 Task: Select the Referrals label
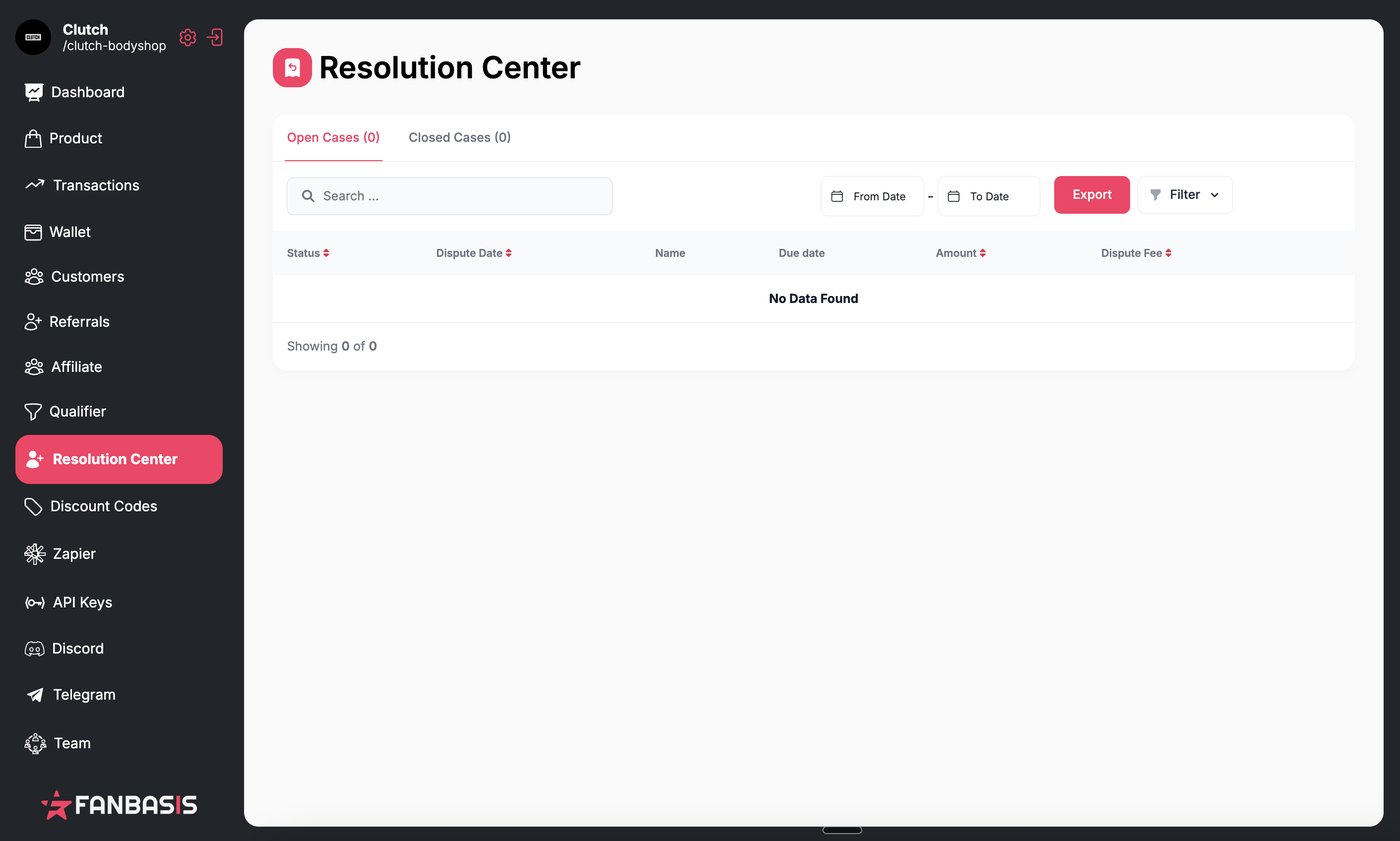[80, 322]
